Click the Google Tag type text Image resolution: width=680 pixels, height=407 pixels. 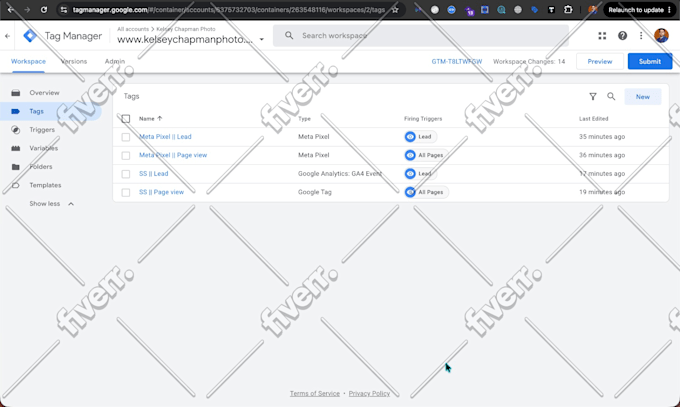(314, 192)
